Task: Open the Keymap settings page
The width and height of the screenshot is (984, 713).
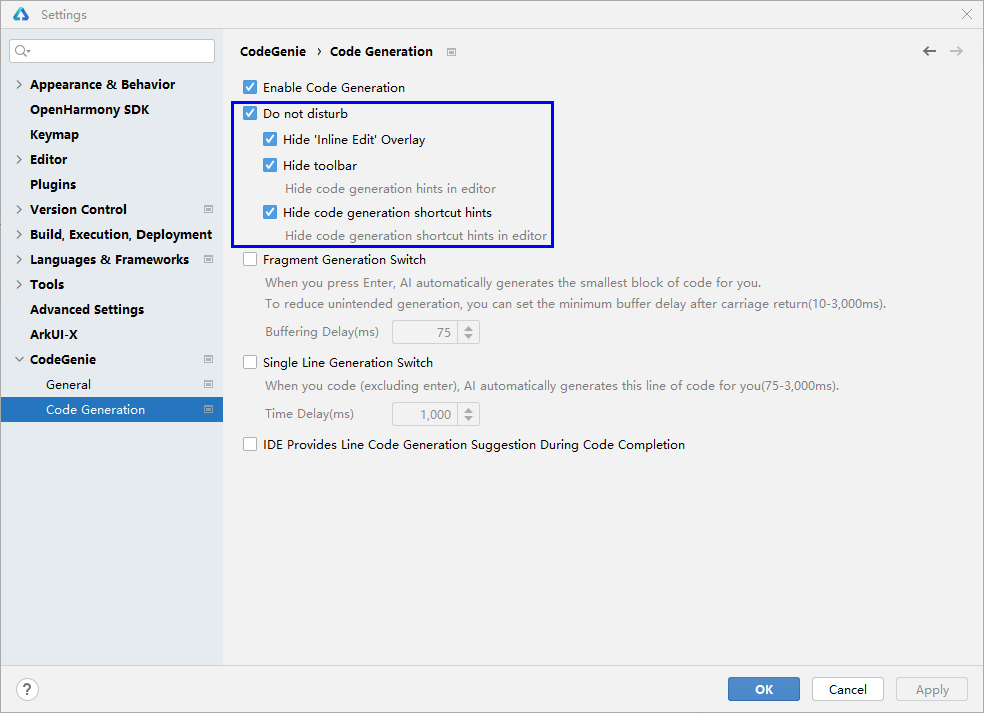Action: coord(54,135)
